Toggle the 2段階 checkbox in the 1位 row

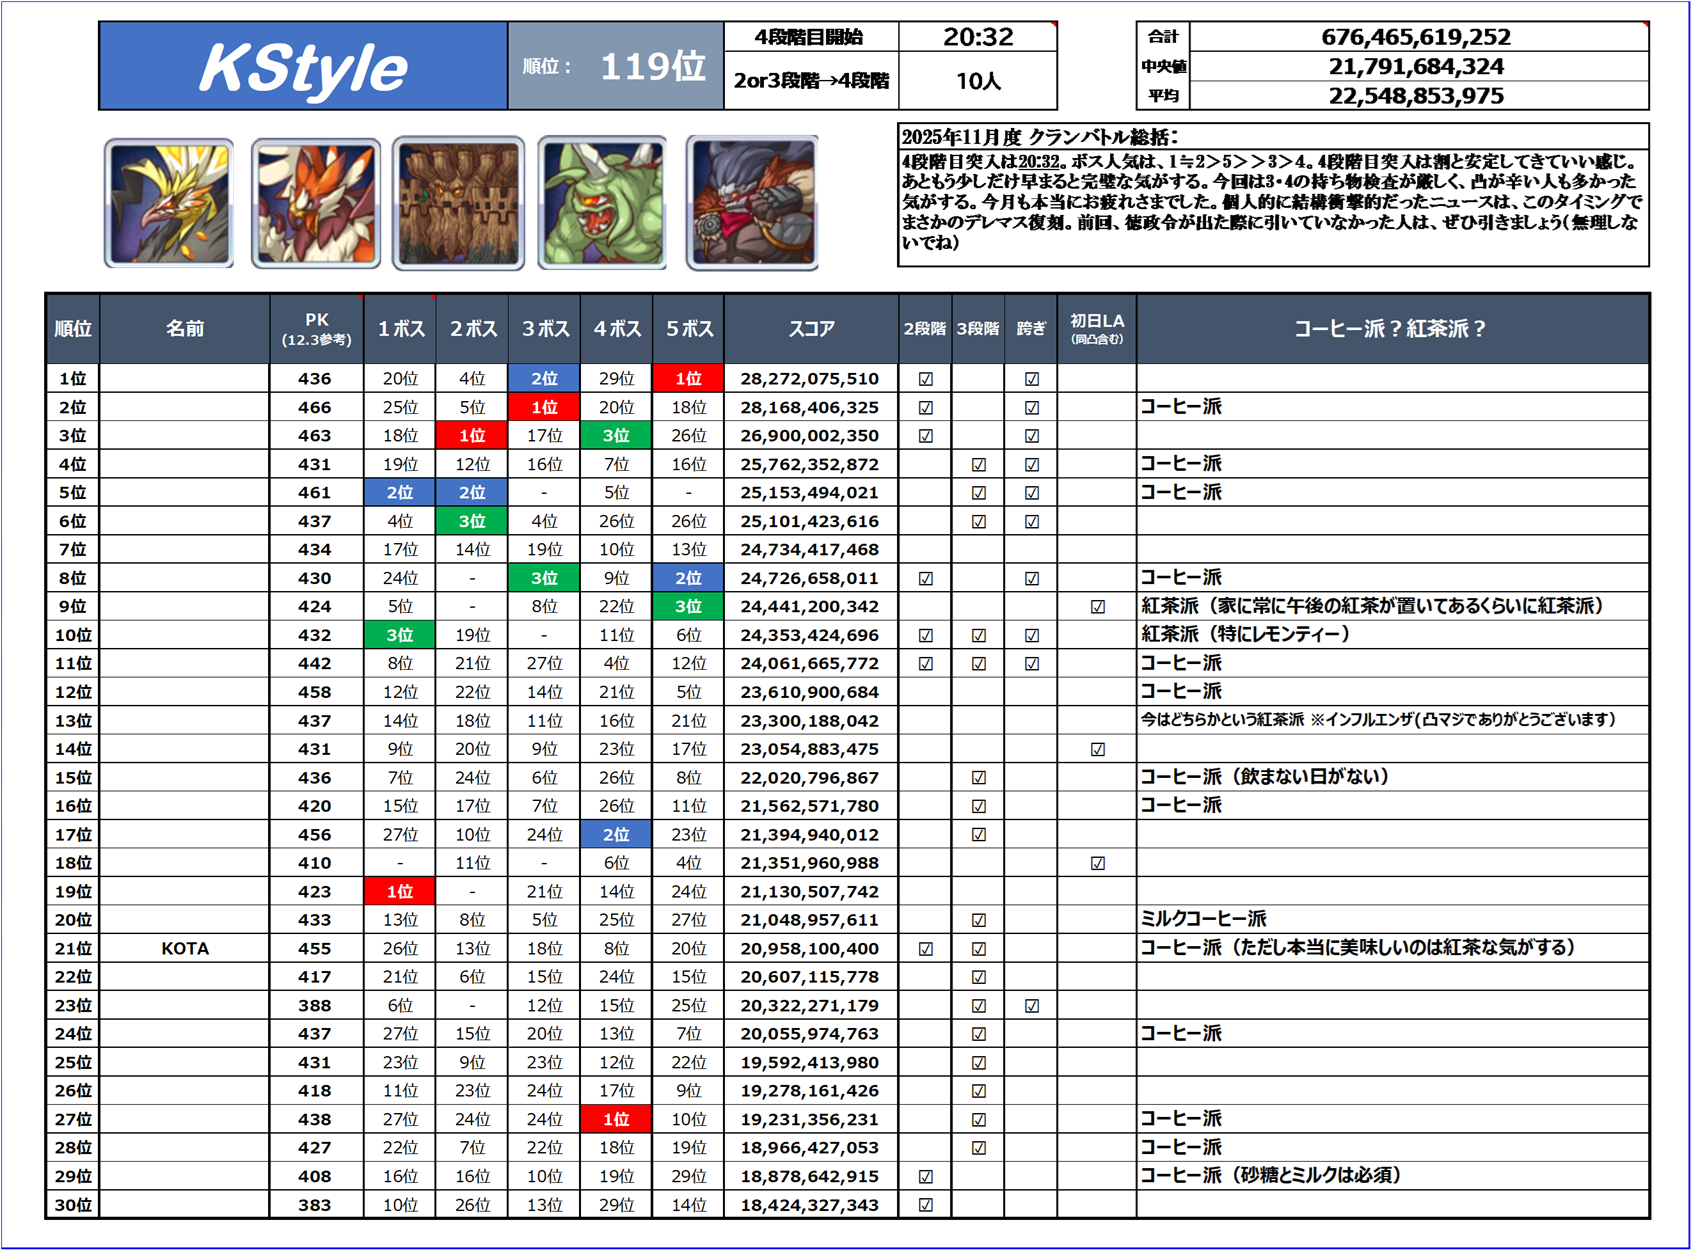pos(925,379)
